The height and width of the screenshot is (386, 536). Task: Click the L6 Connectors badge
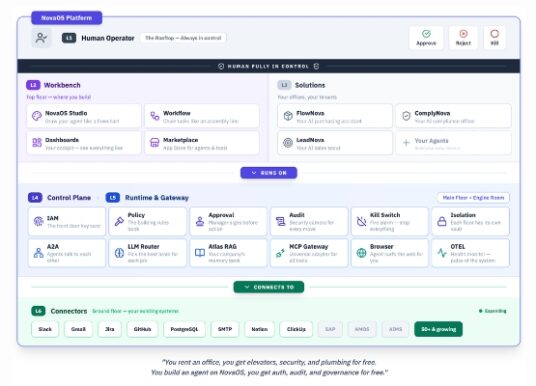(38, 311)
